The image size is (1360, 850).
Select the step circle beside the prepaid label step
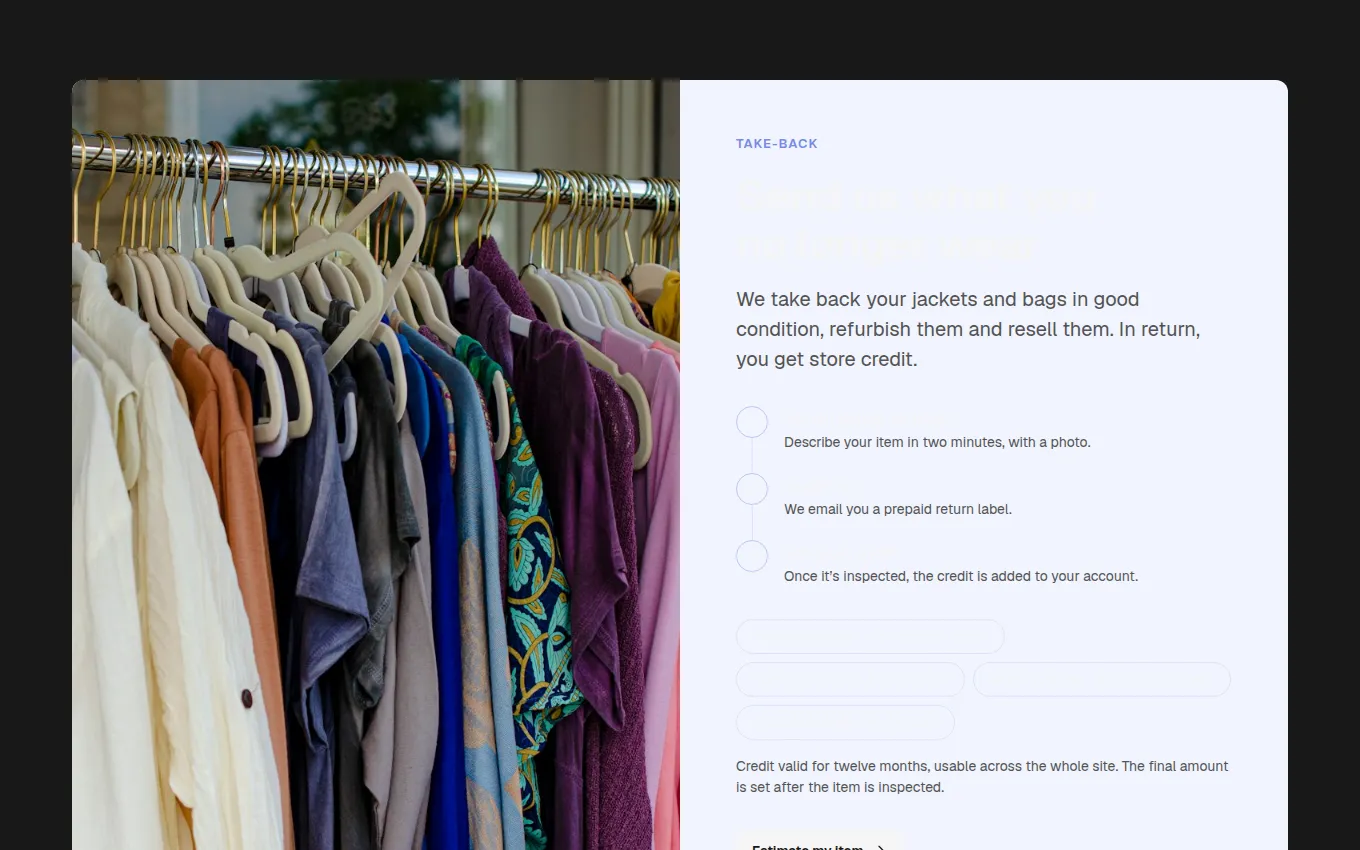(x=752, y=489)
